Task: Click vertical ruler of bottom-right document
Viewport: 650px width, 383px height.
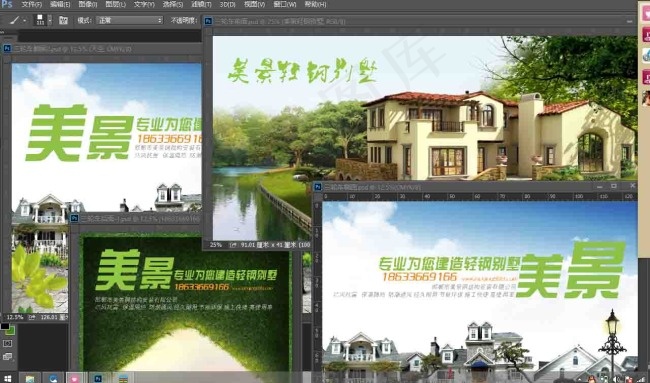Action: (317, 286)
